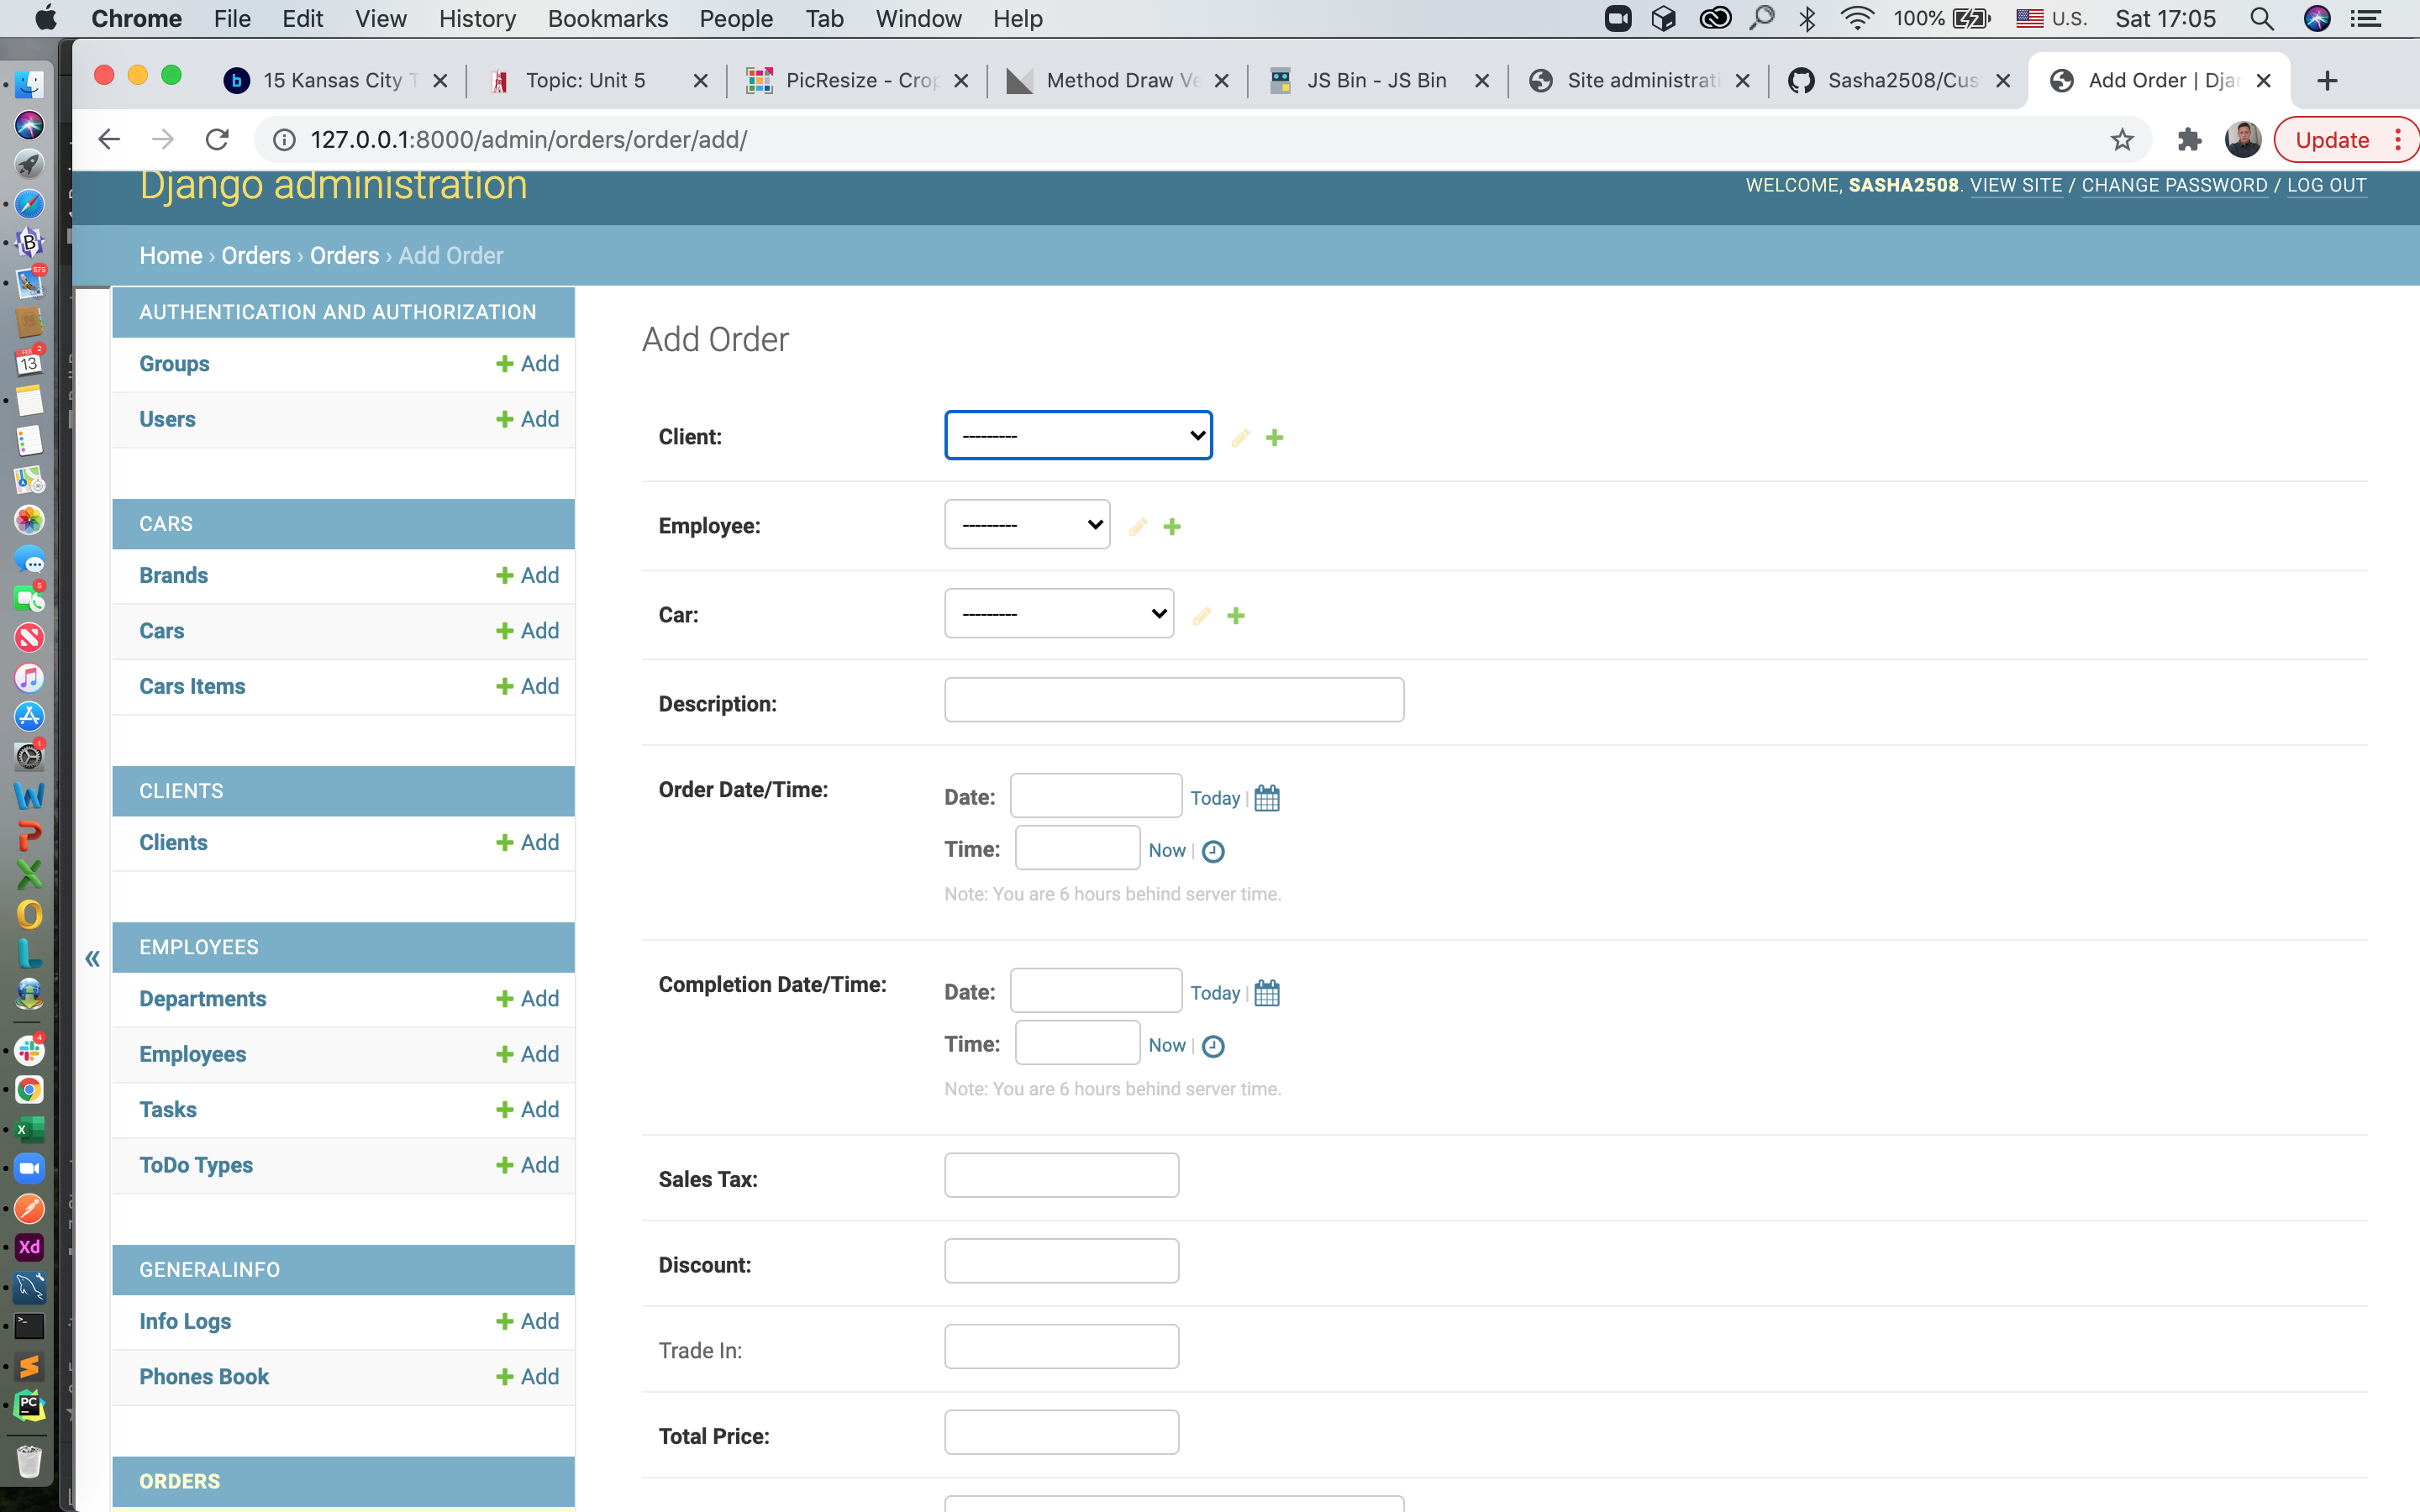Click the Chrome extensions puzzle icon
This screenshot has width=2420, height=1512.
[x=2189, y=139]
